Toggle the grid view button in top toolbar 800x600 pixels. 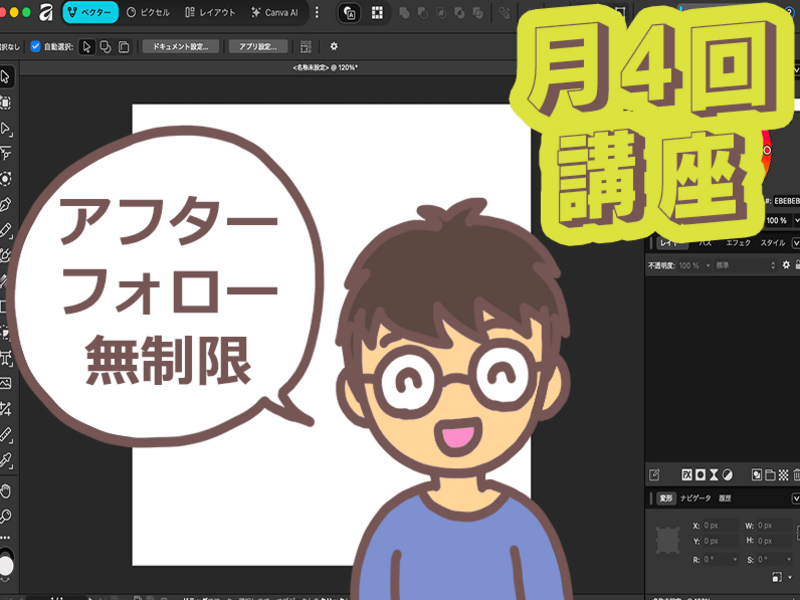(377, 13)
